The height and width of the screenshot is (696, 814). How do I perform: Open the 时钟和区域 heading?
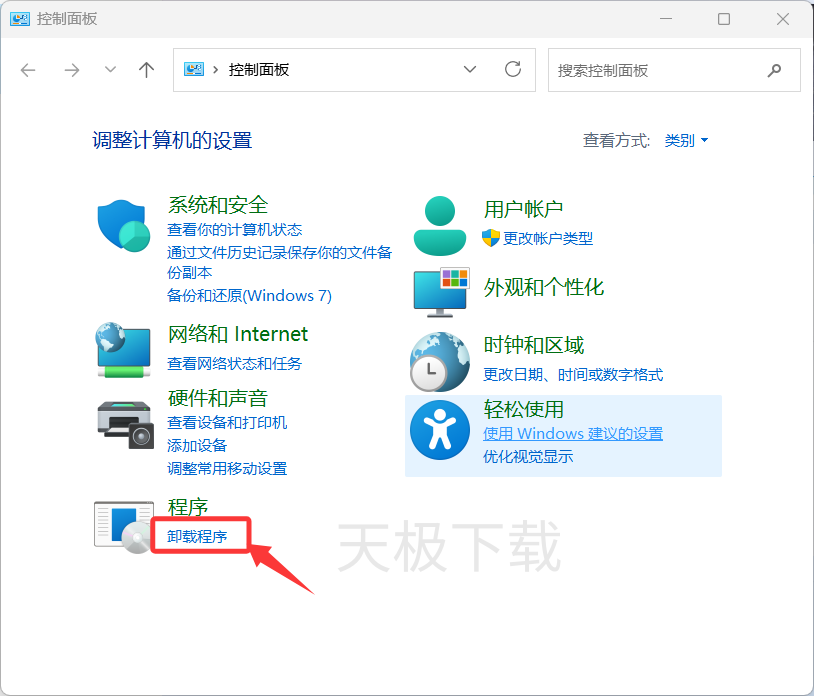pos(534,345)
